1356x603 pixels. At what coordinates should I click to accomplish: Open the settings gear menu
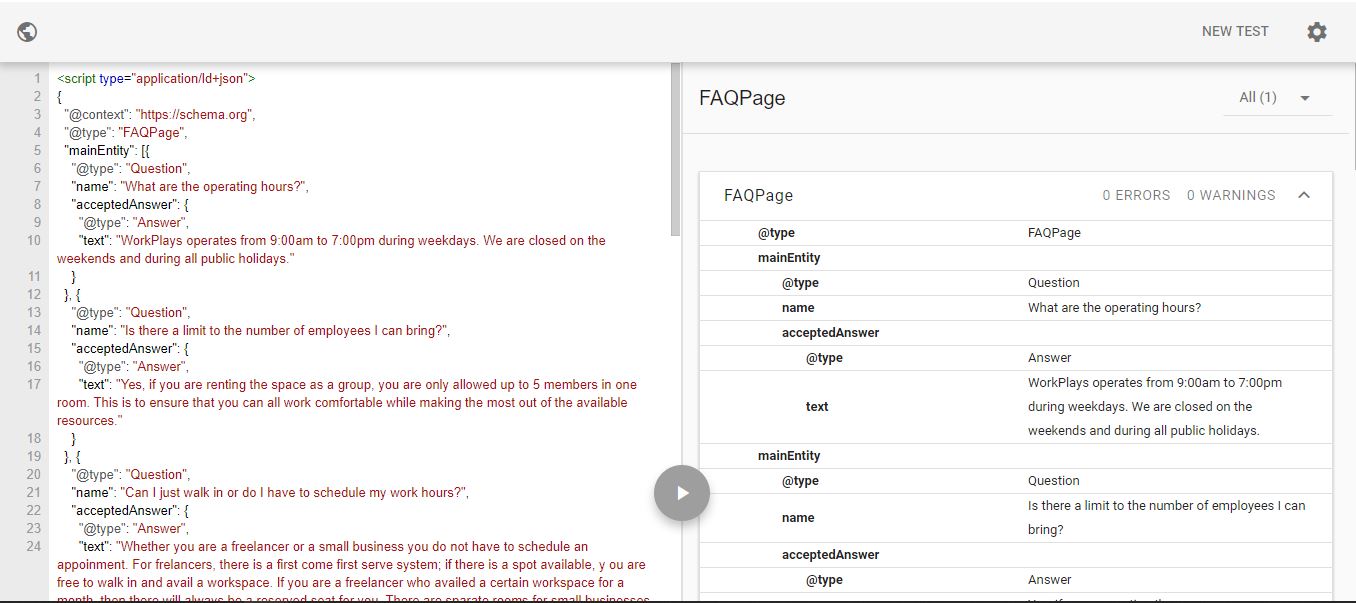coord(1316,32)
